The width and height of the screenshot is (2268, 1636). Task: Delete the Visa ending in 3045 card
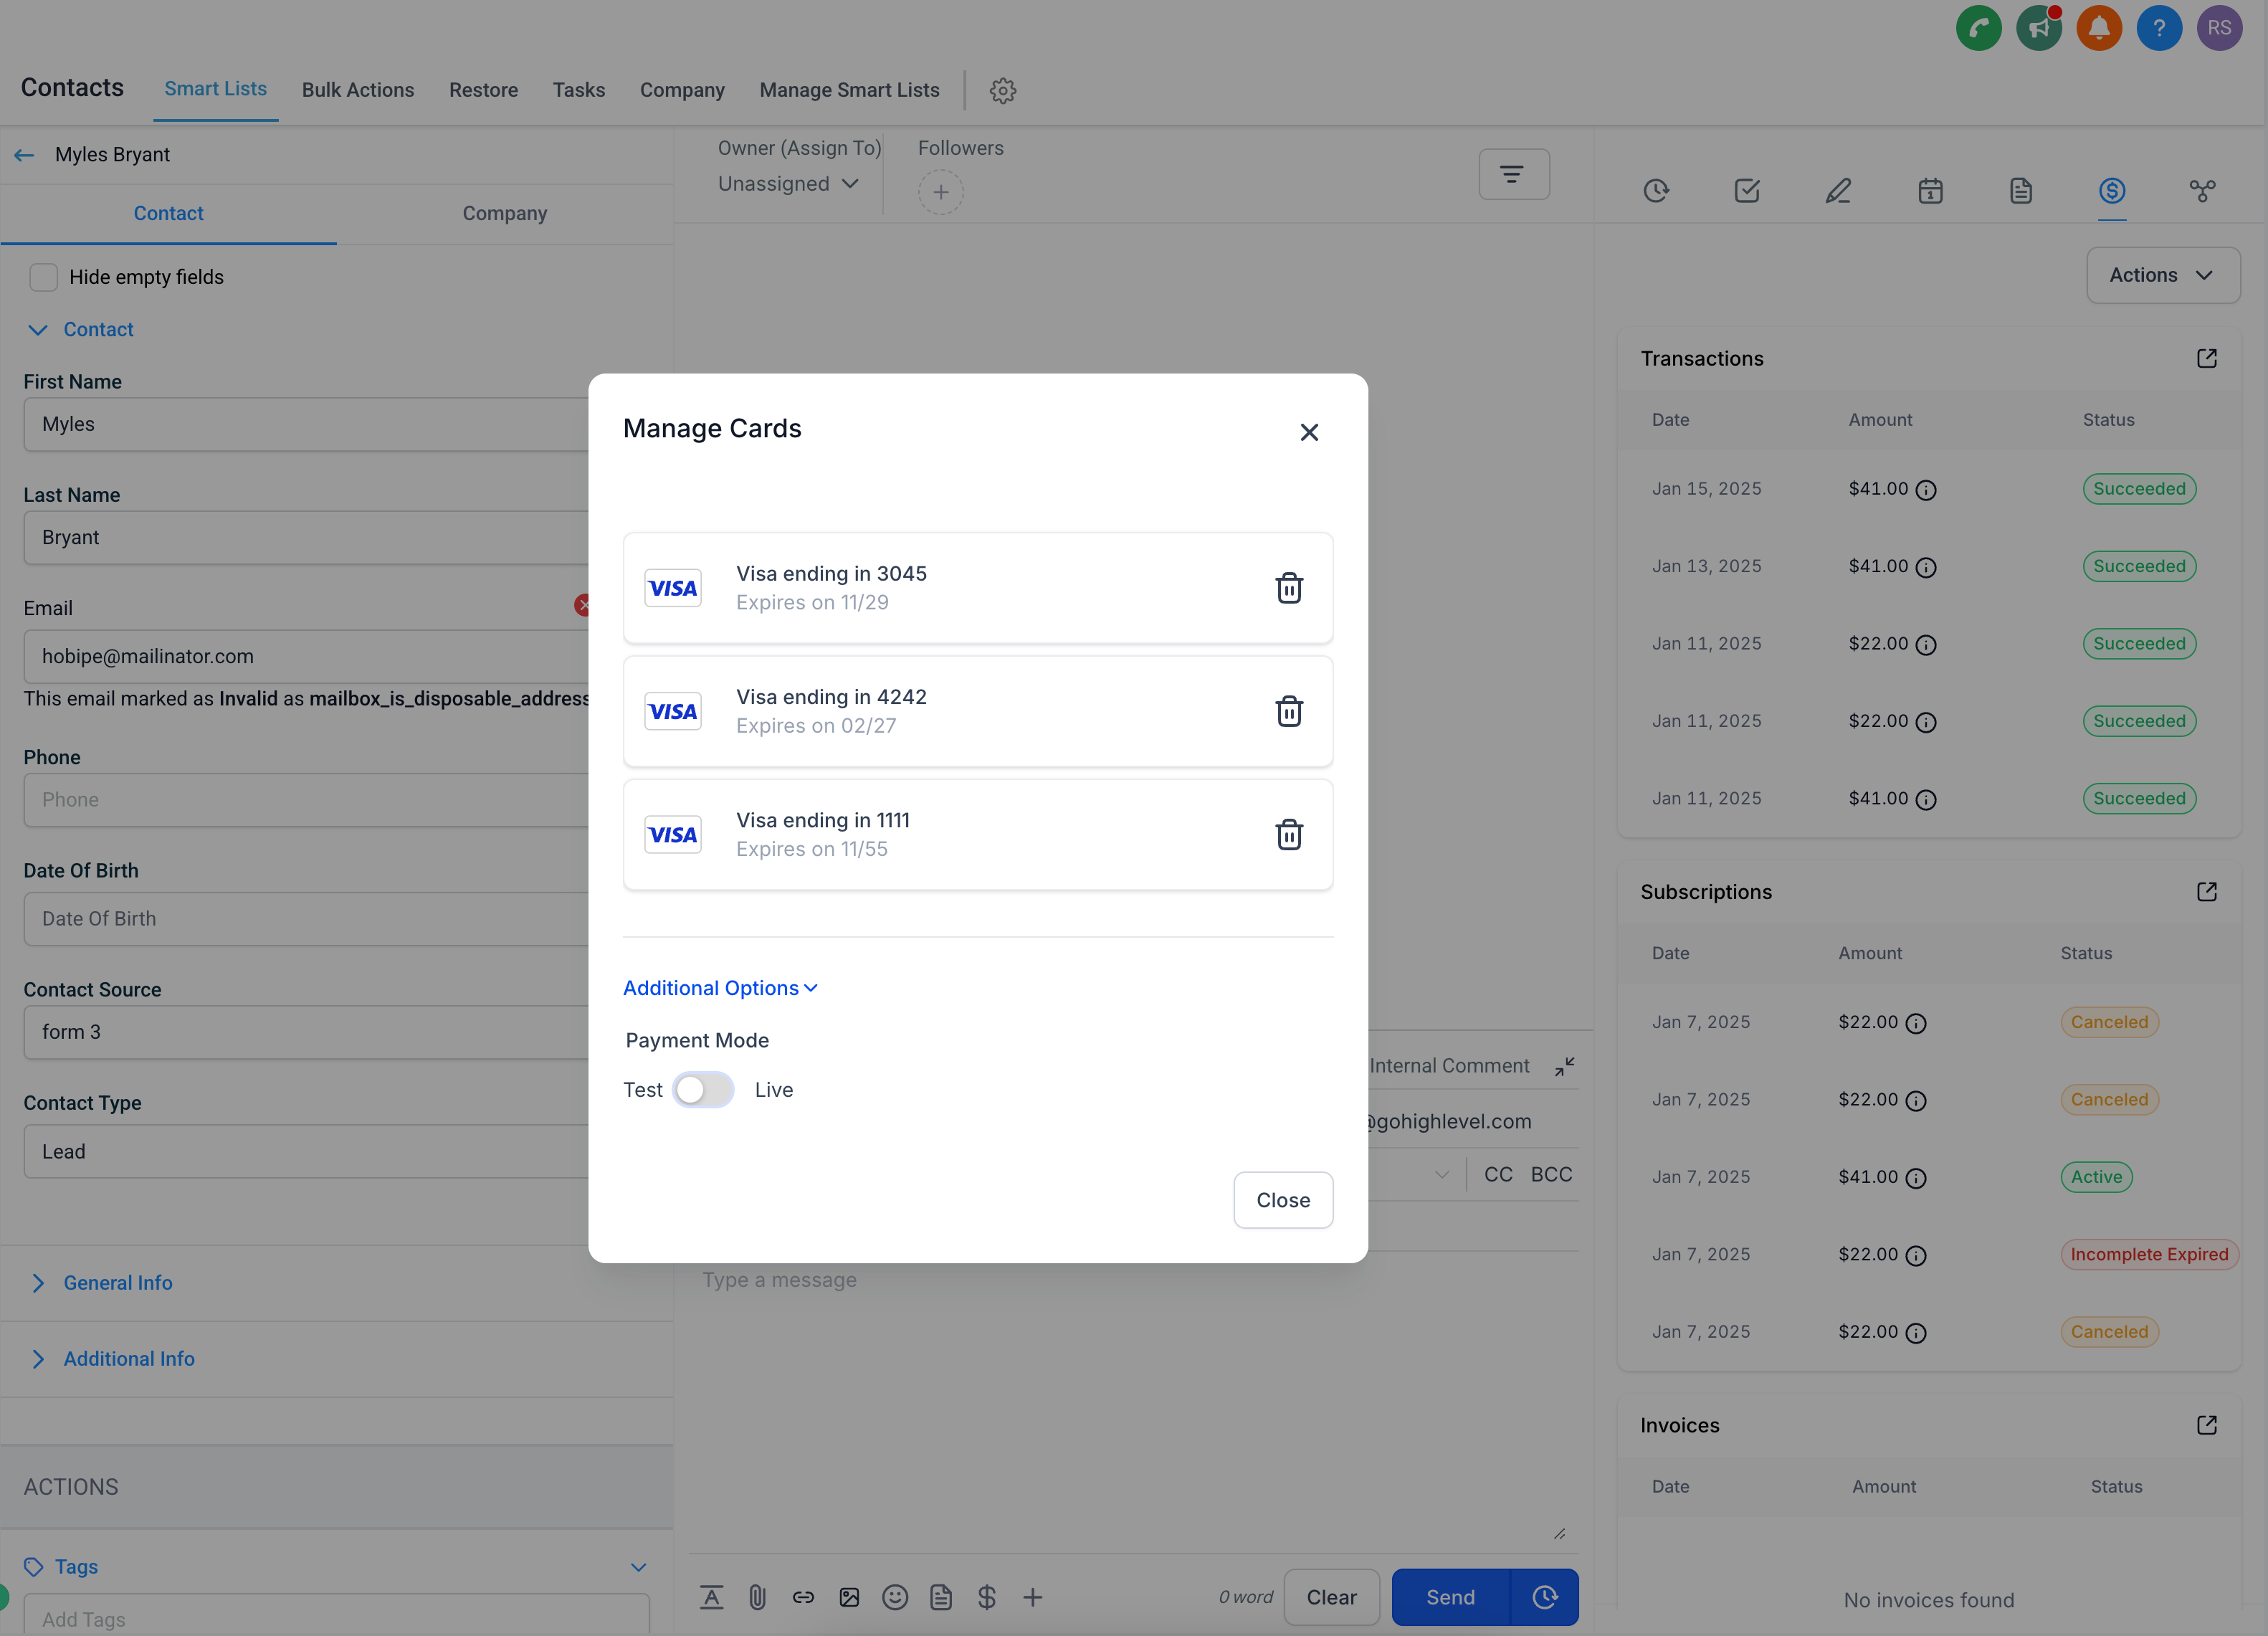point(1289,588)
